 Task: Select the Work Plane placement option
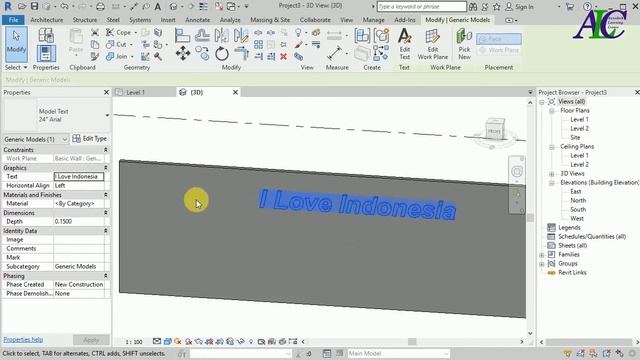pos(499,50)
